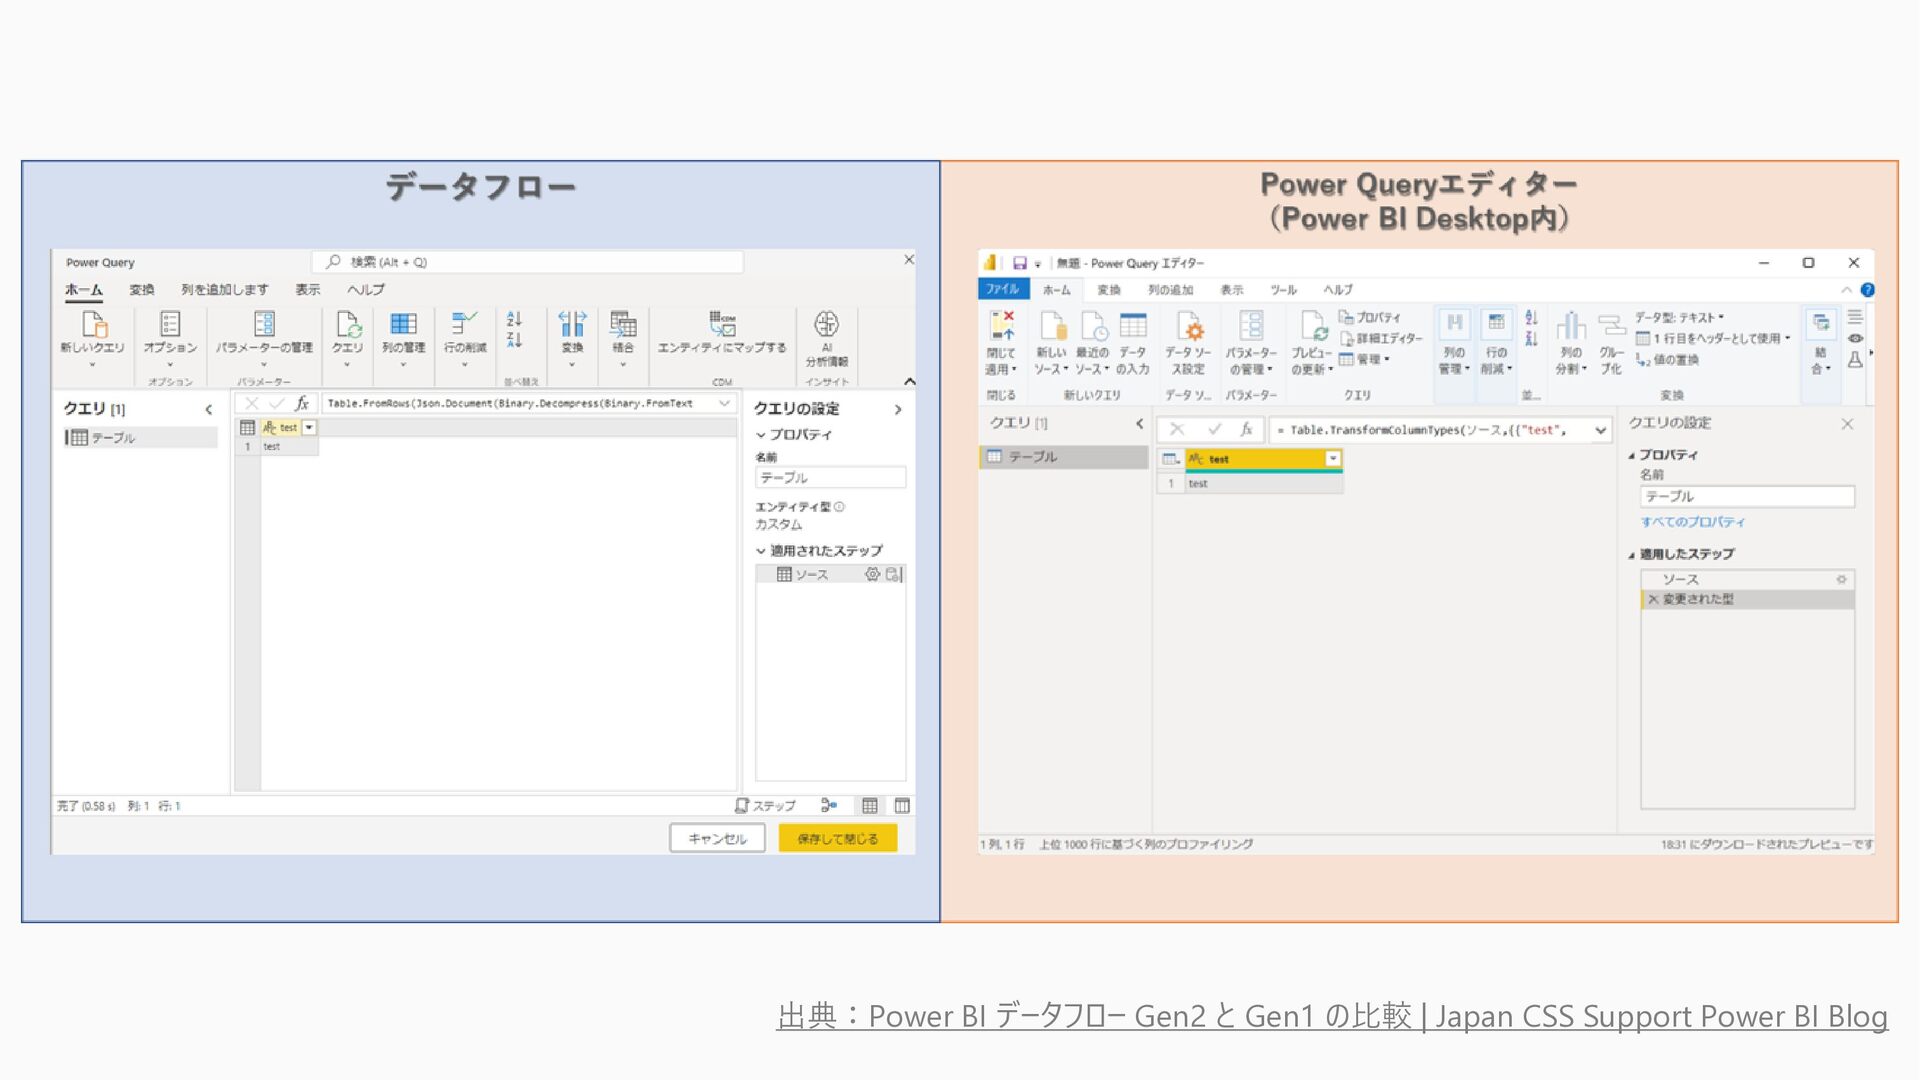Expand the formula bar in dataflow window
The height and width of the screenshot is (1080, 1920).
coord(724,403)
